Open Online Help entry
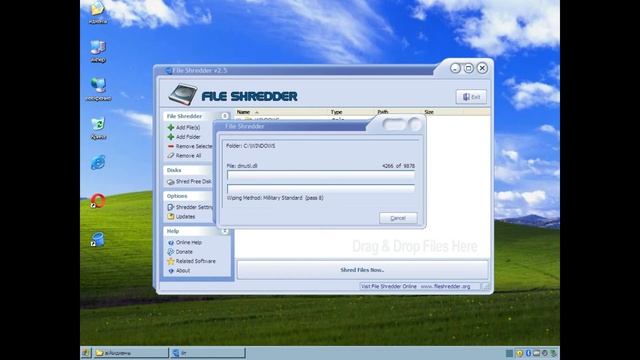The image size is (640, 360). point(189,242)
